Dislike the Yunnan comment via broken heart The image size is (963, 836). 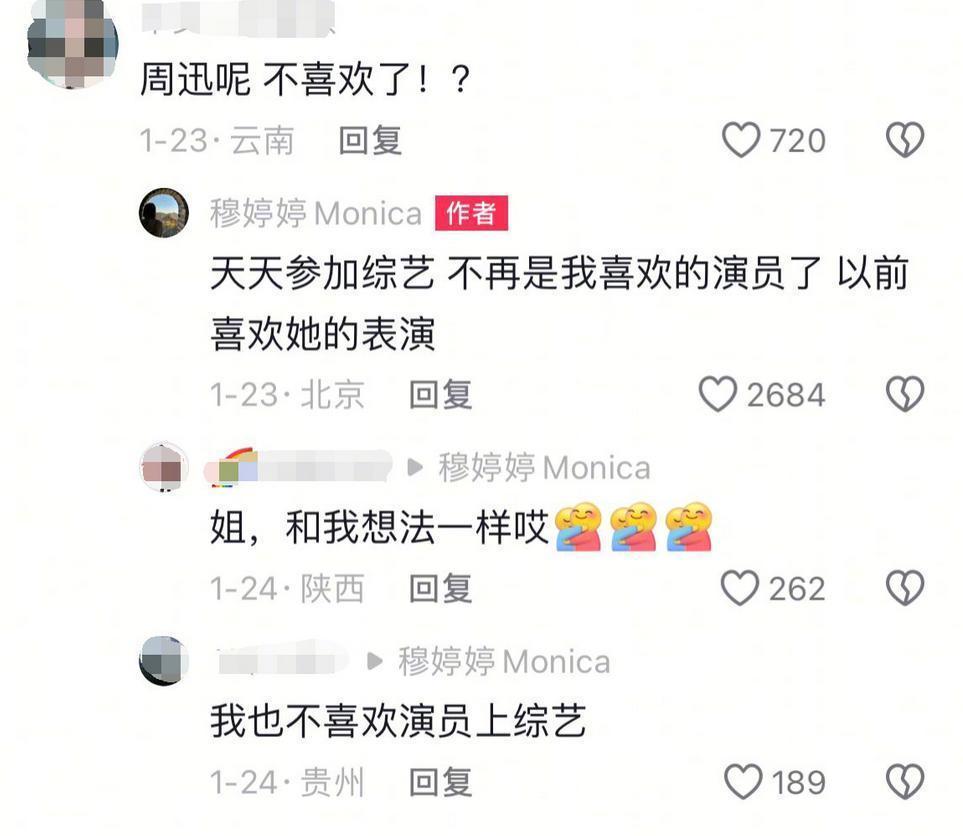tap(905, 140)
